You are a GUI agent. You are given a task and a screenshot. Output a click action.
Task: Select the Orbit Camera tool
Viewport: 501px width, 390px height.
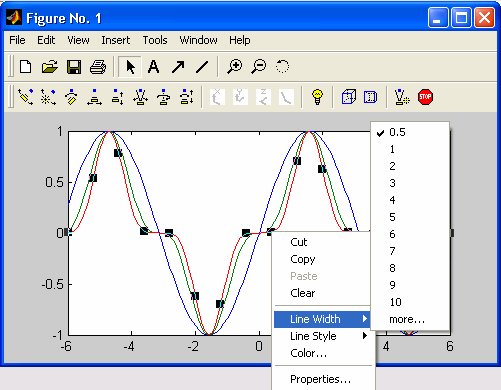tap(25, 97)
